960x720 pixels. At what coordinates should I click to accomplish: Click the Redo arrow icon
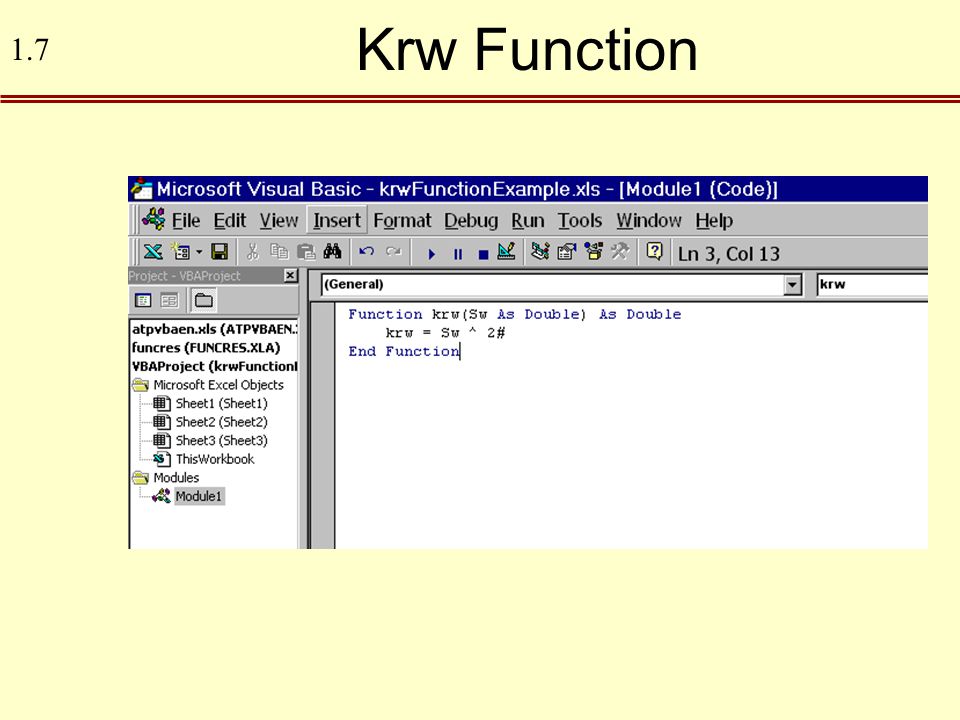[x=394, y=252]
